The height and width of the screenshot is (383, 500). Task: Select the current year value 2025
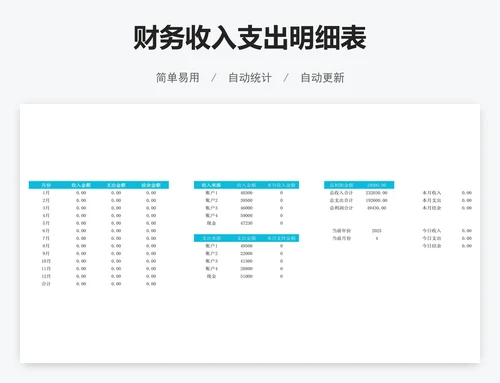377,231
